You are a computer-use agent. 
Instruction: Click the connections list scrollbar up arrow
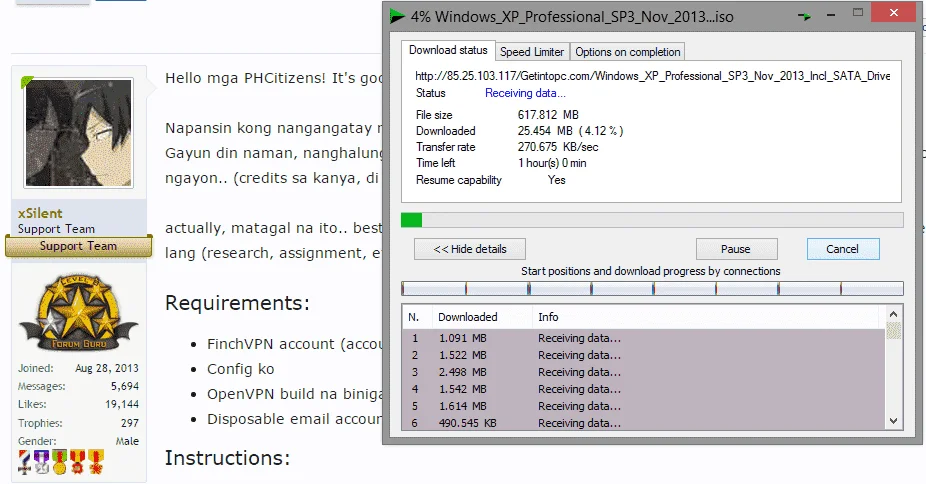coord(893,315)
